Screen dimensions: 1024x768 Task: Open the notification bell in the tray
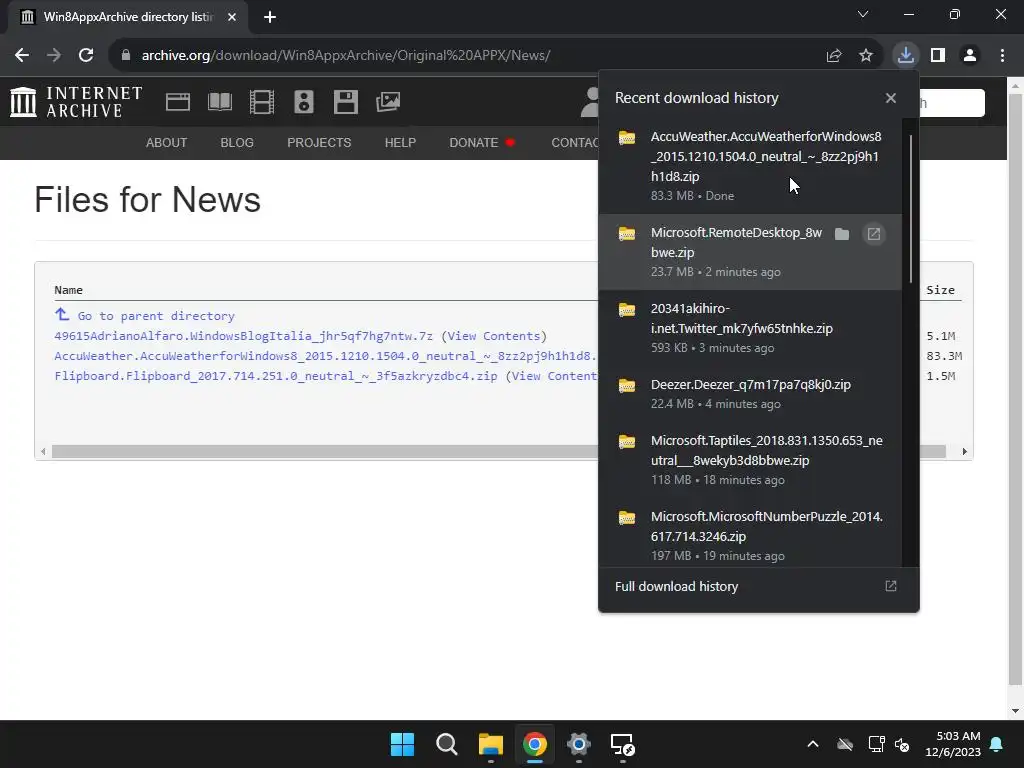(997, 744)
